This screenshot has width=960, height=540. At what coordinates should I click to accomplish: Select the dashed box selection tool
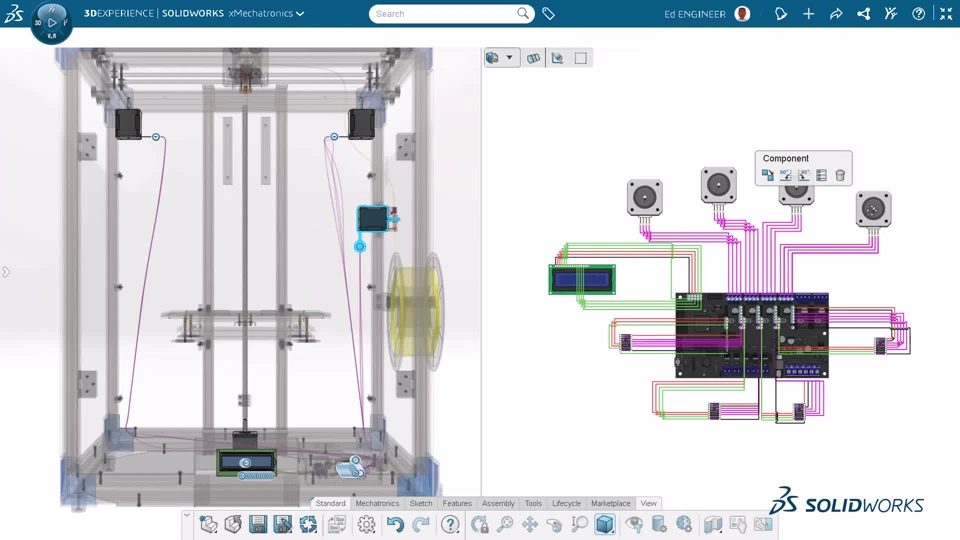click(580, 58)
